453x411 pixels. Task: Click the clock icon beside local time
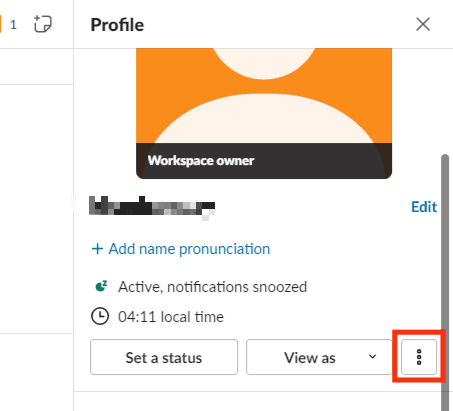coord(100,316)
